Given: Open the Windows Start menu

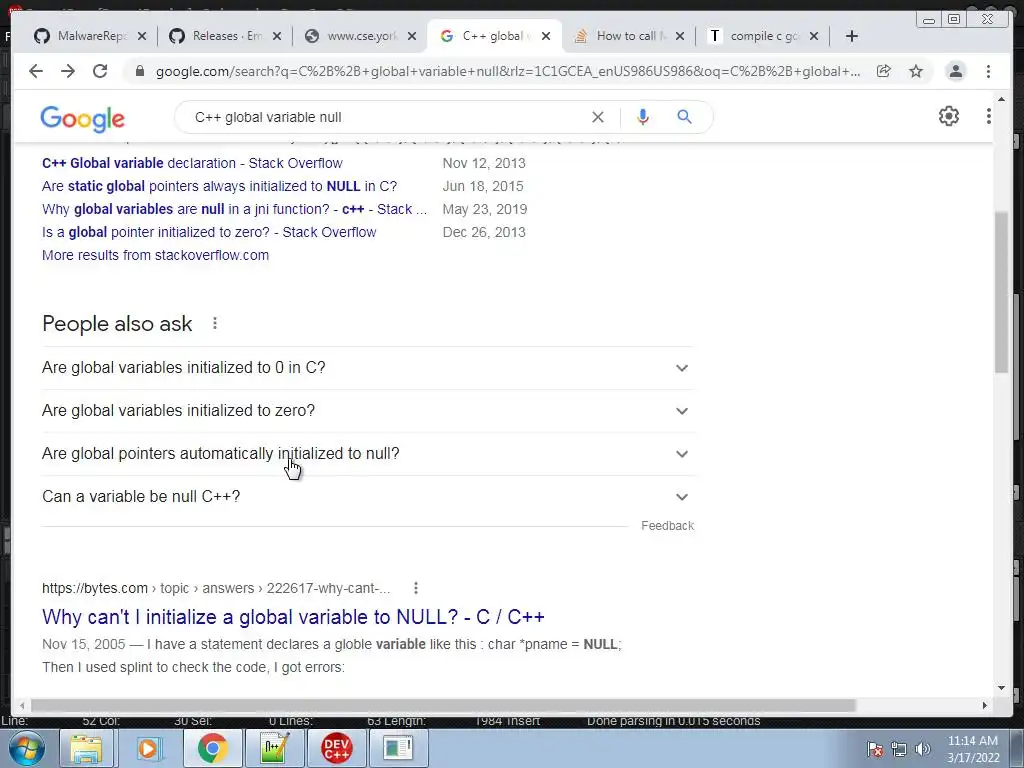Looking at the screenshot, I should point(27,748).
